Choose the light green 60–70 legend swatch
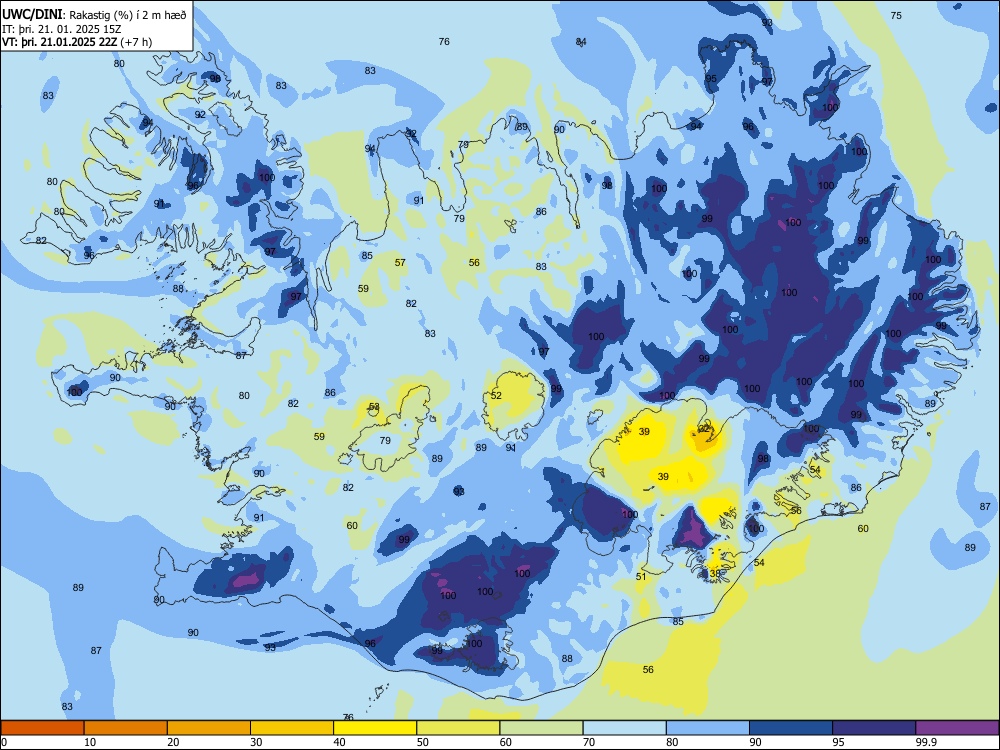This screenshot has width=1000, height=750. (x=541, y=728)
